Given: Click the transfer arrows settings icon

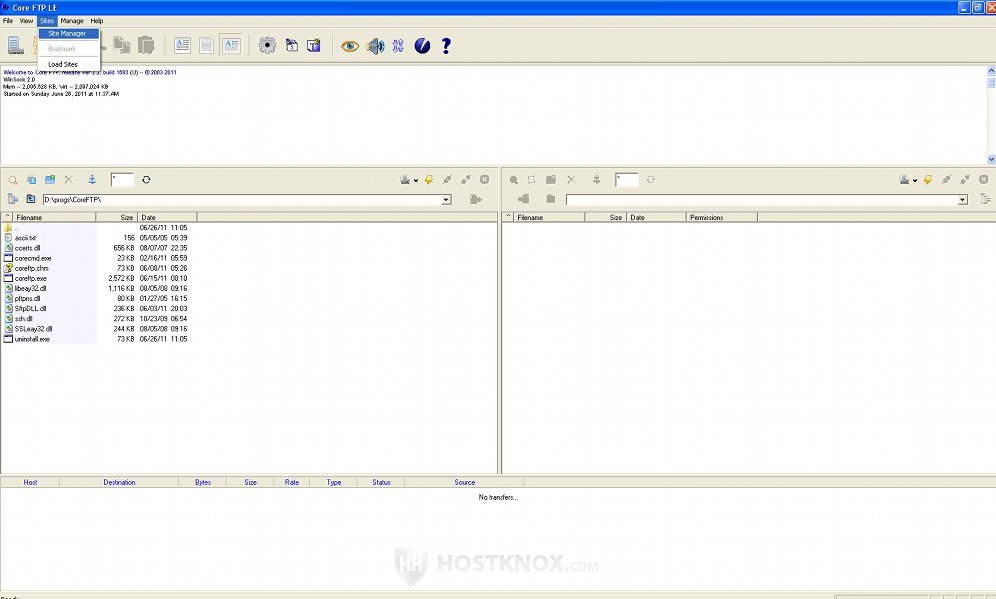Looking at the screenshot, I should click(x=398, y=46).
